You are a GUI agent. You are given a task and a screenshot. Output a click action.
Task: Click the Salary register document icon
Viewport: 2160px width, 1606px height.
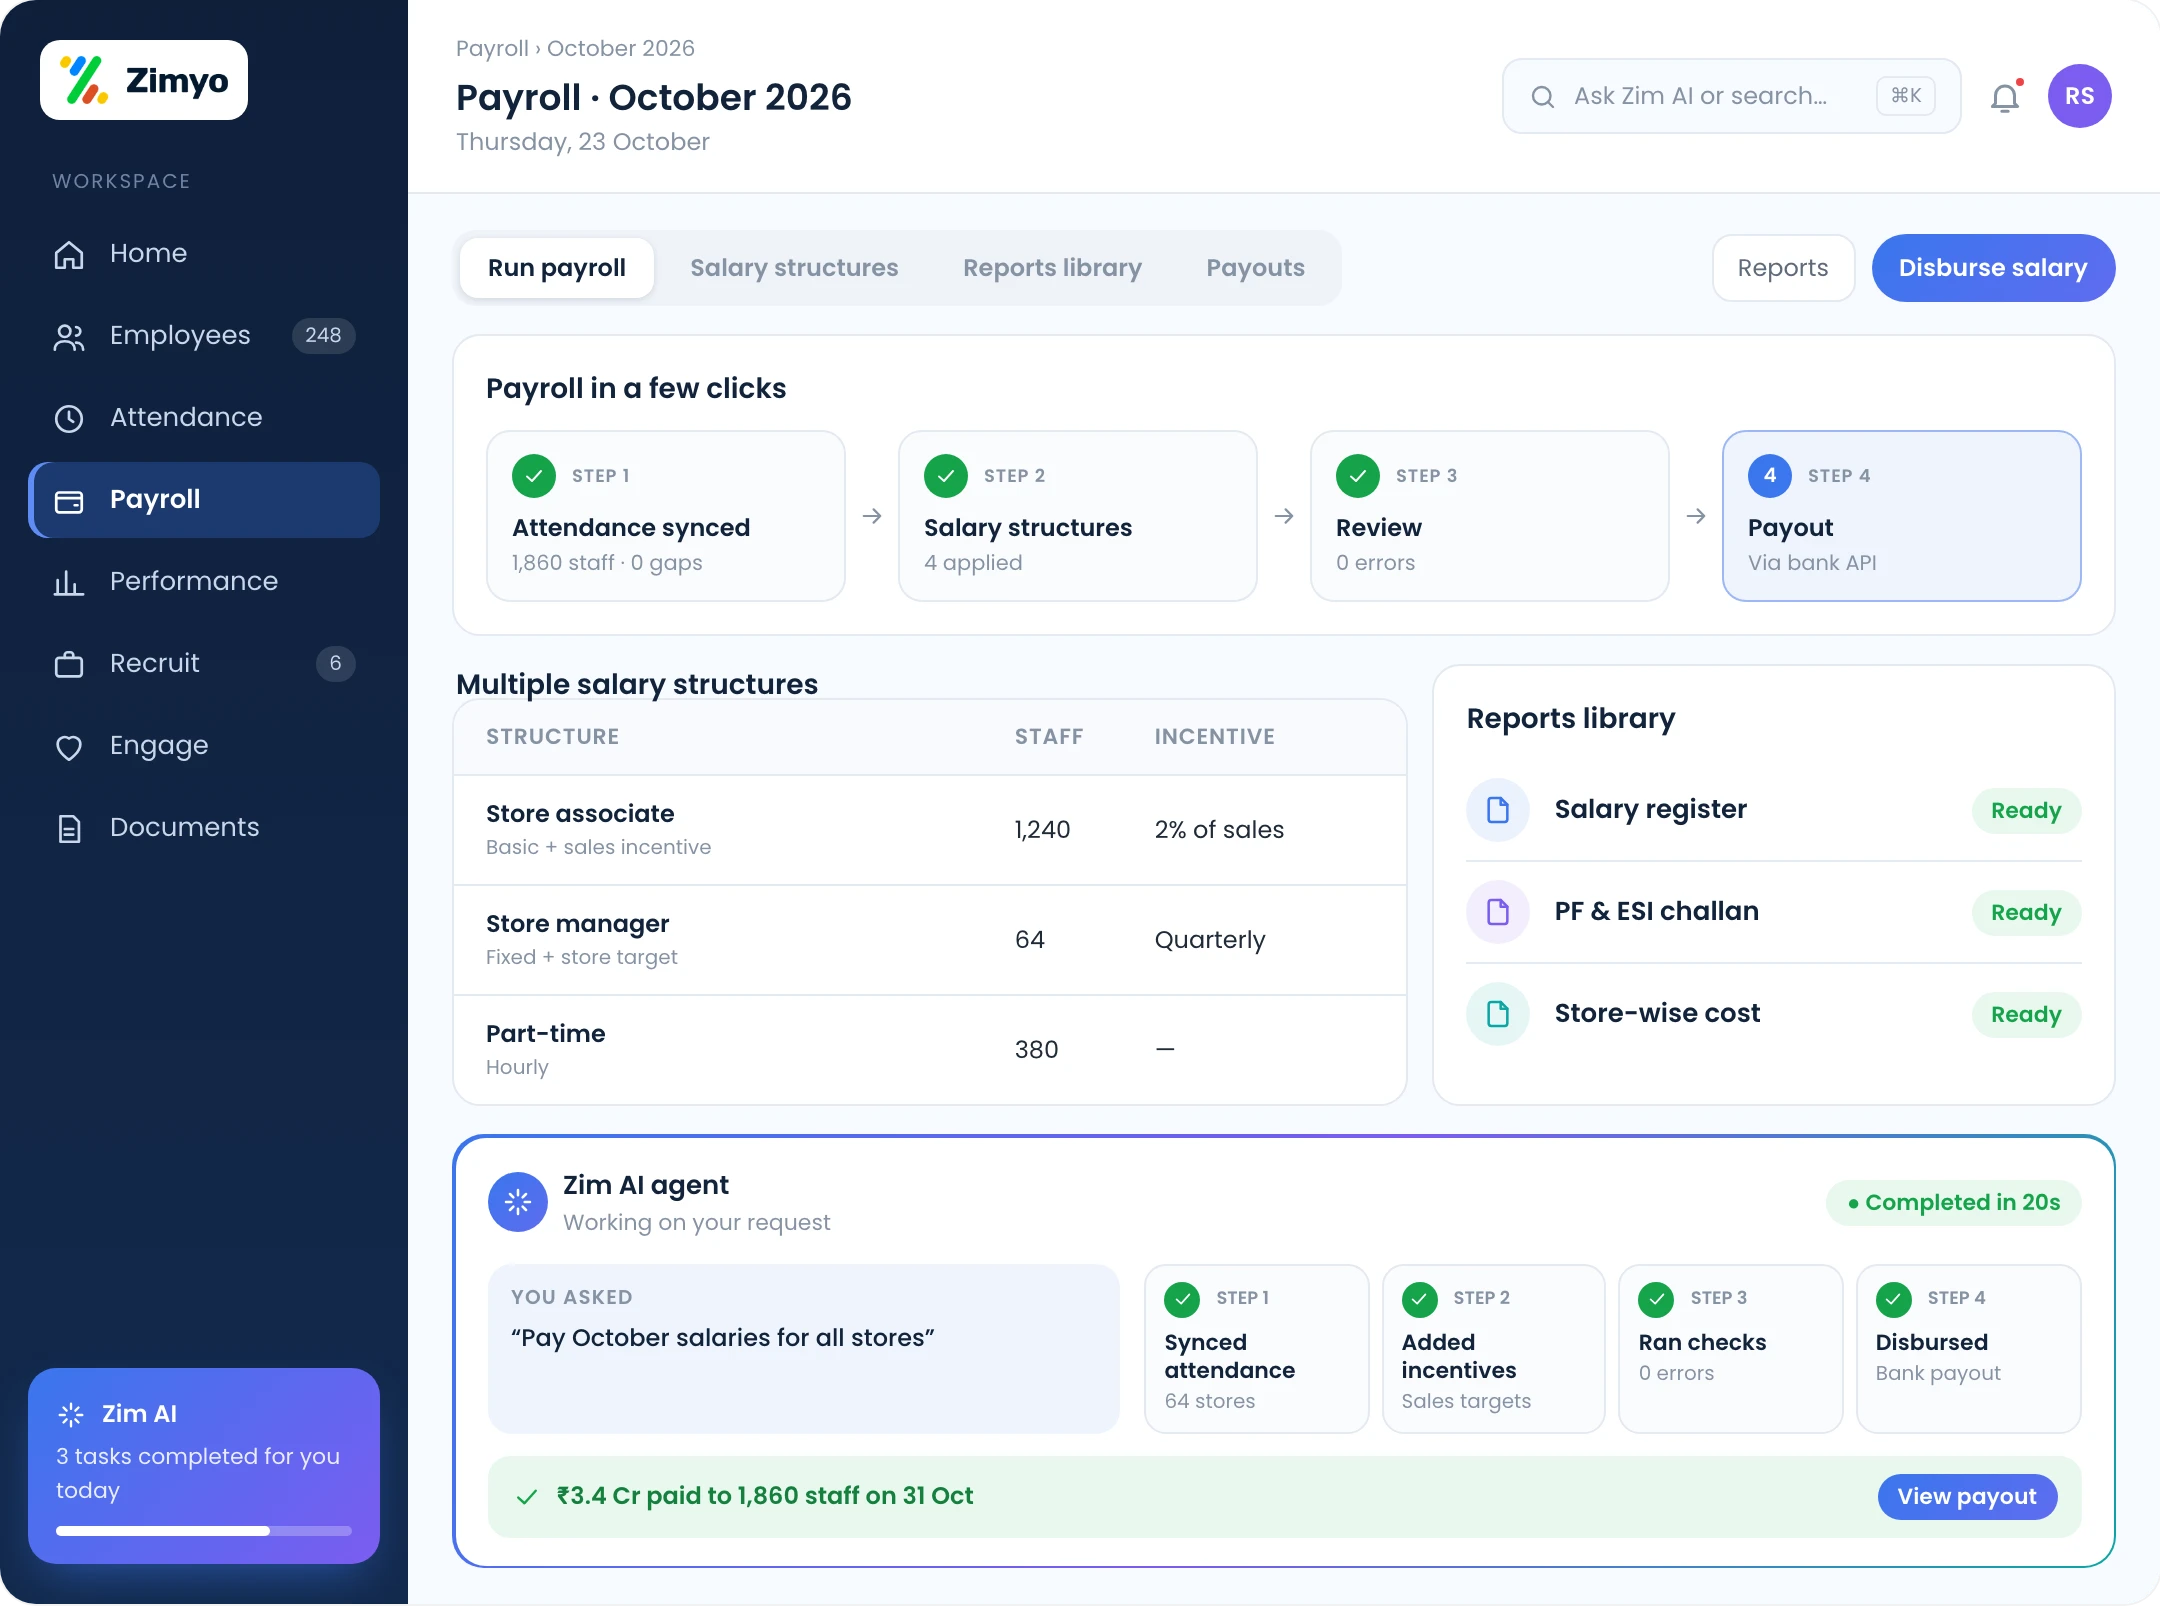pyautogui.click(x=1498, y=810)
